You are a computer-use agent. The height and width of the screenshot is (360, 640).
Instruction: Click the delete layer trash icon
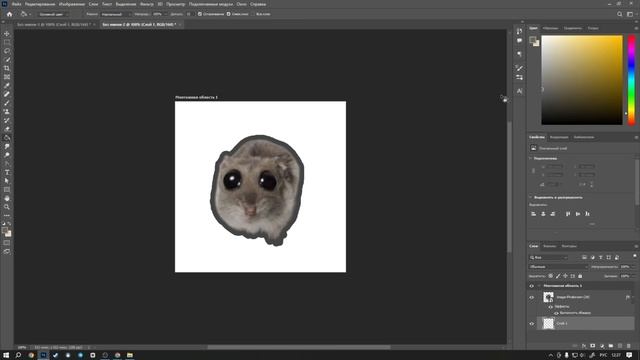[x=629, y=346]
